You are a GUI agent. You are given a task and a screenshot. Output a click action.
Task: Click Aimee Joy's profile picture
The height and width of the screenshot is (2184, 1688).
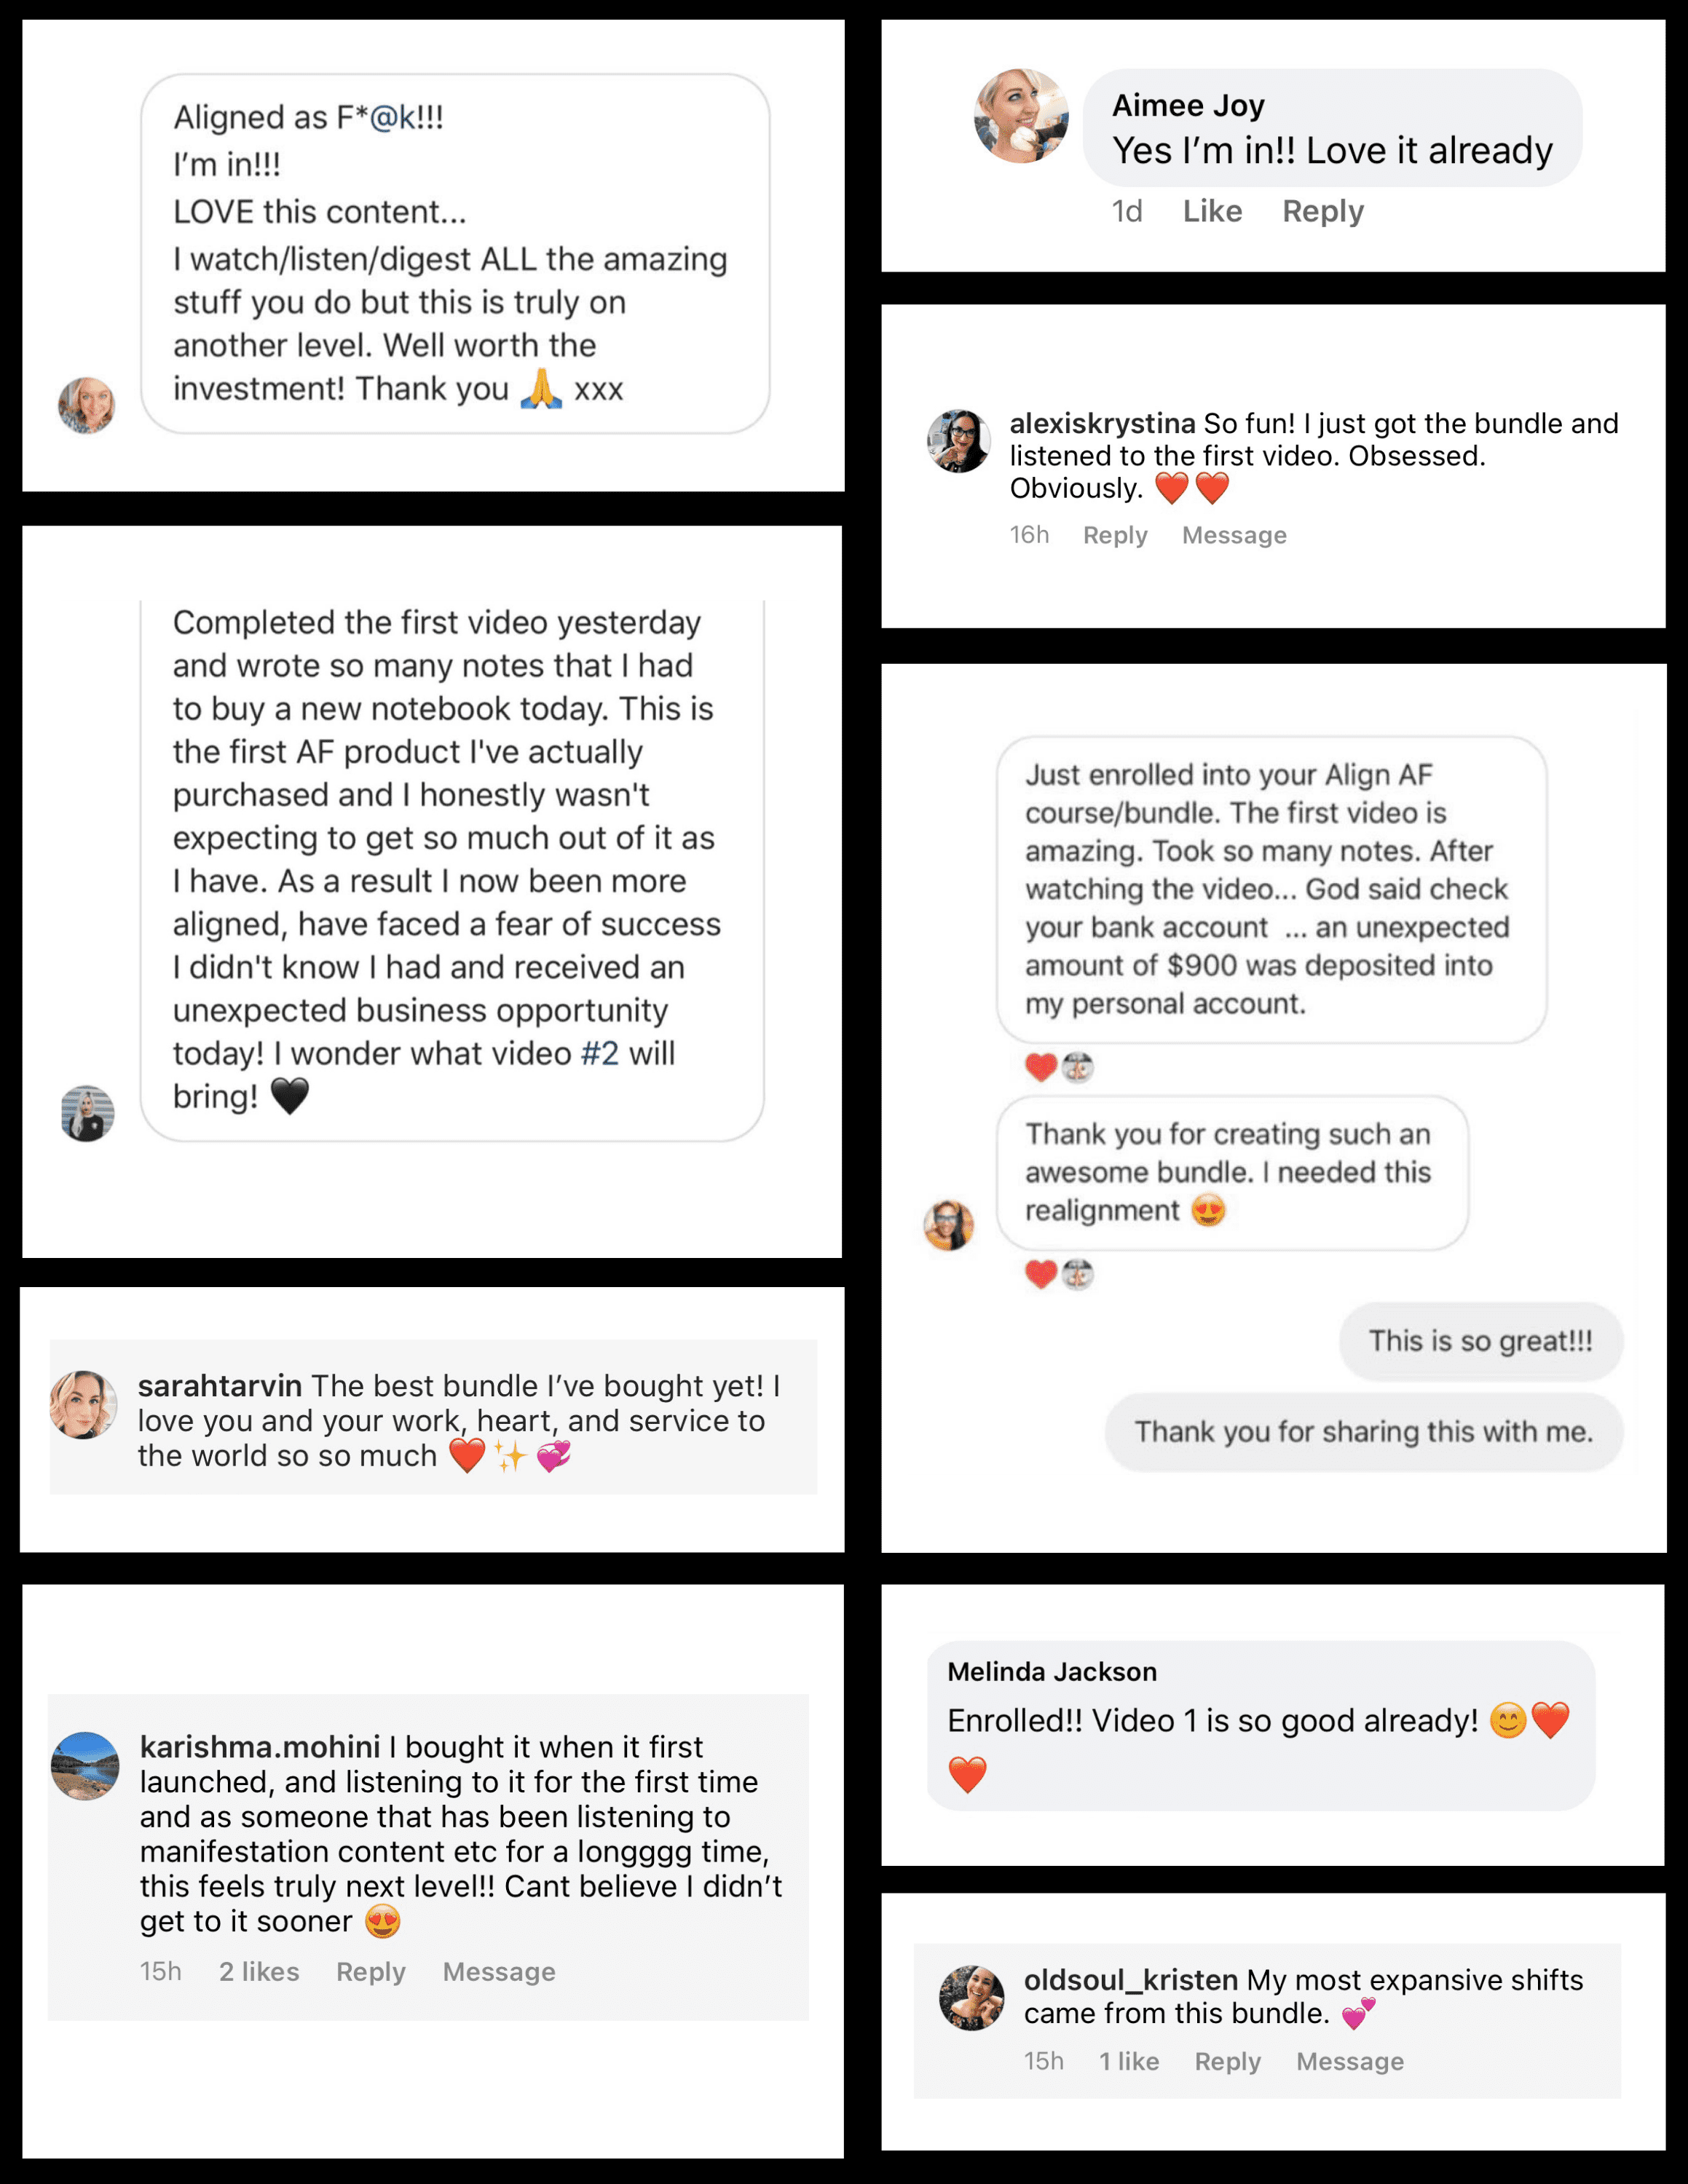tap(1020, 116)
